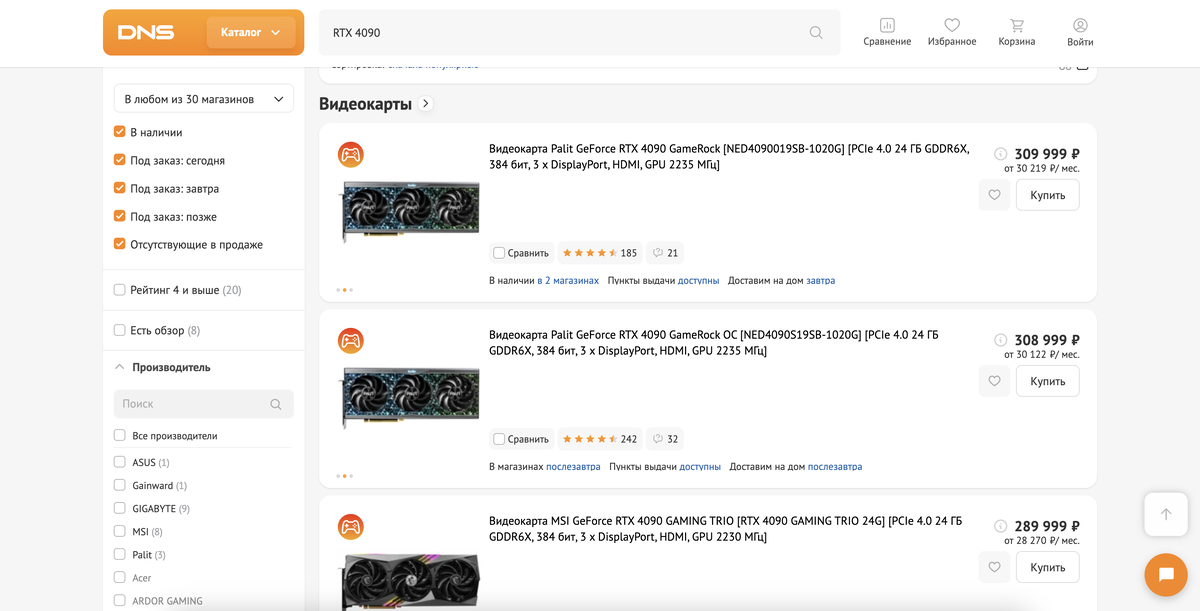Open в 2 магазинах availability link
Screen dimensions: 1200x611
pos(568,281)
